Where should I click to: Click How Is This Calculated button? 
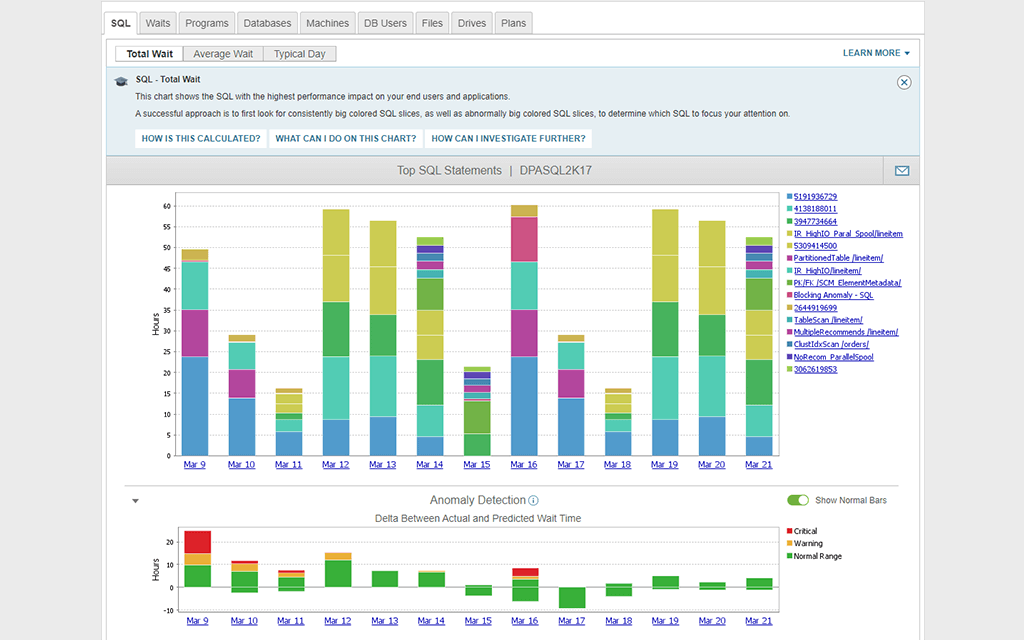click(x=201, y=139)
